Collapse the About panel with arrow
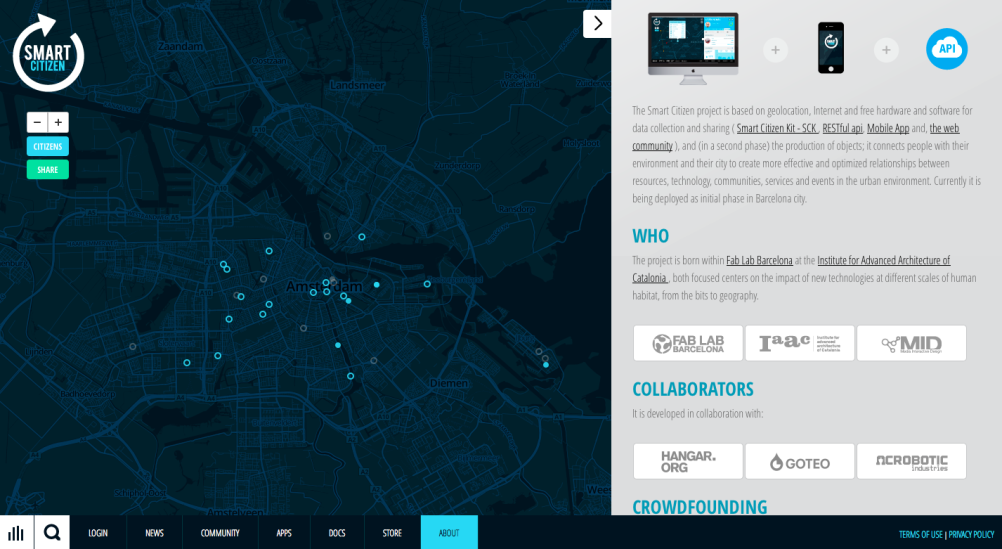Viewport: 1002px width, 549px height. 597,24
